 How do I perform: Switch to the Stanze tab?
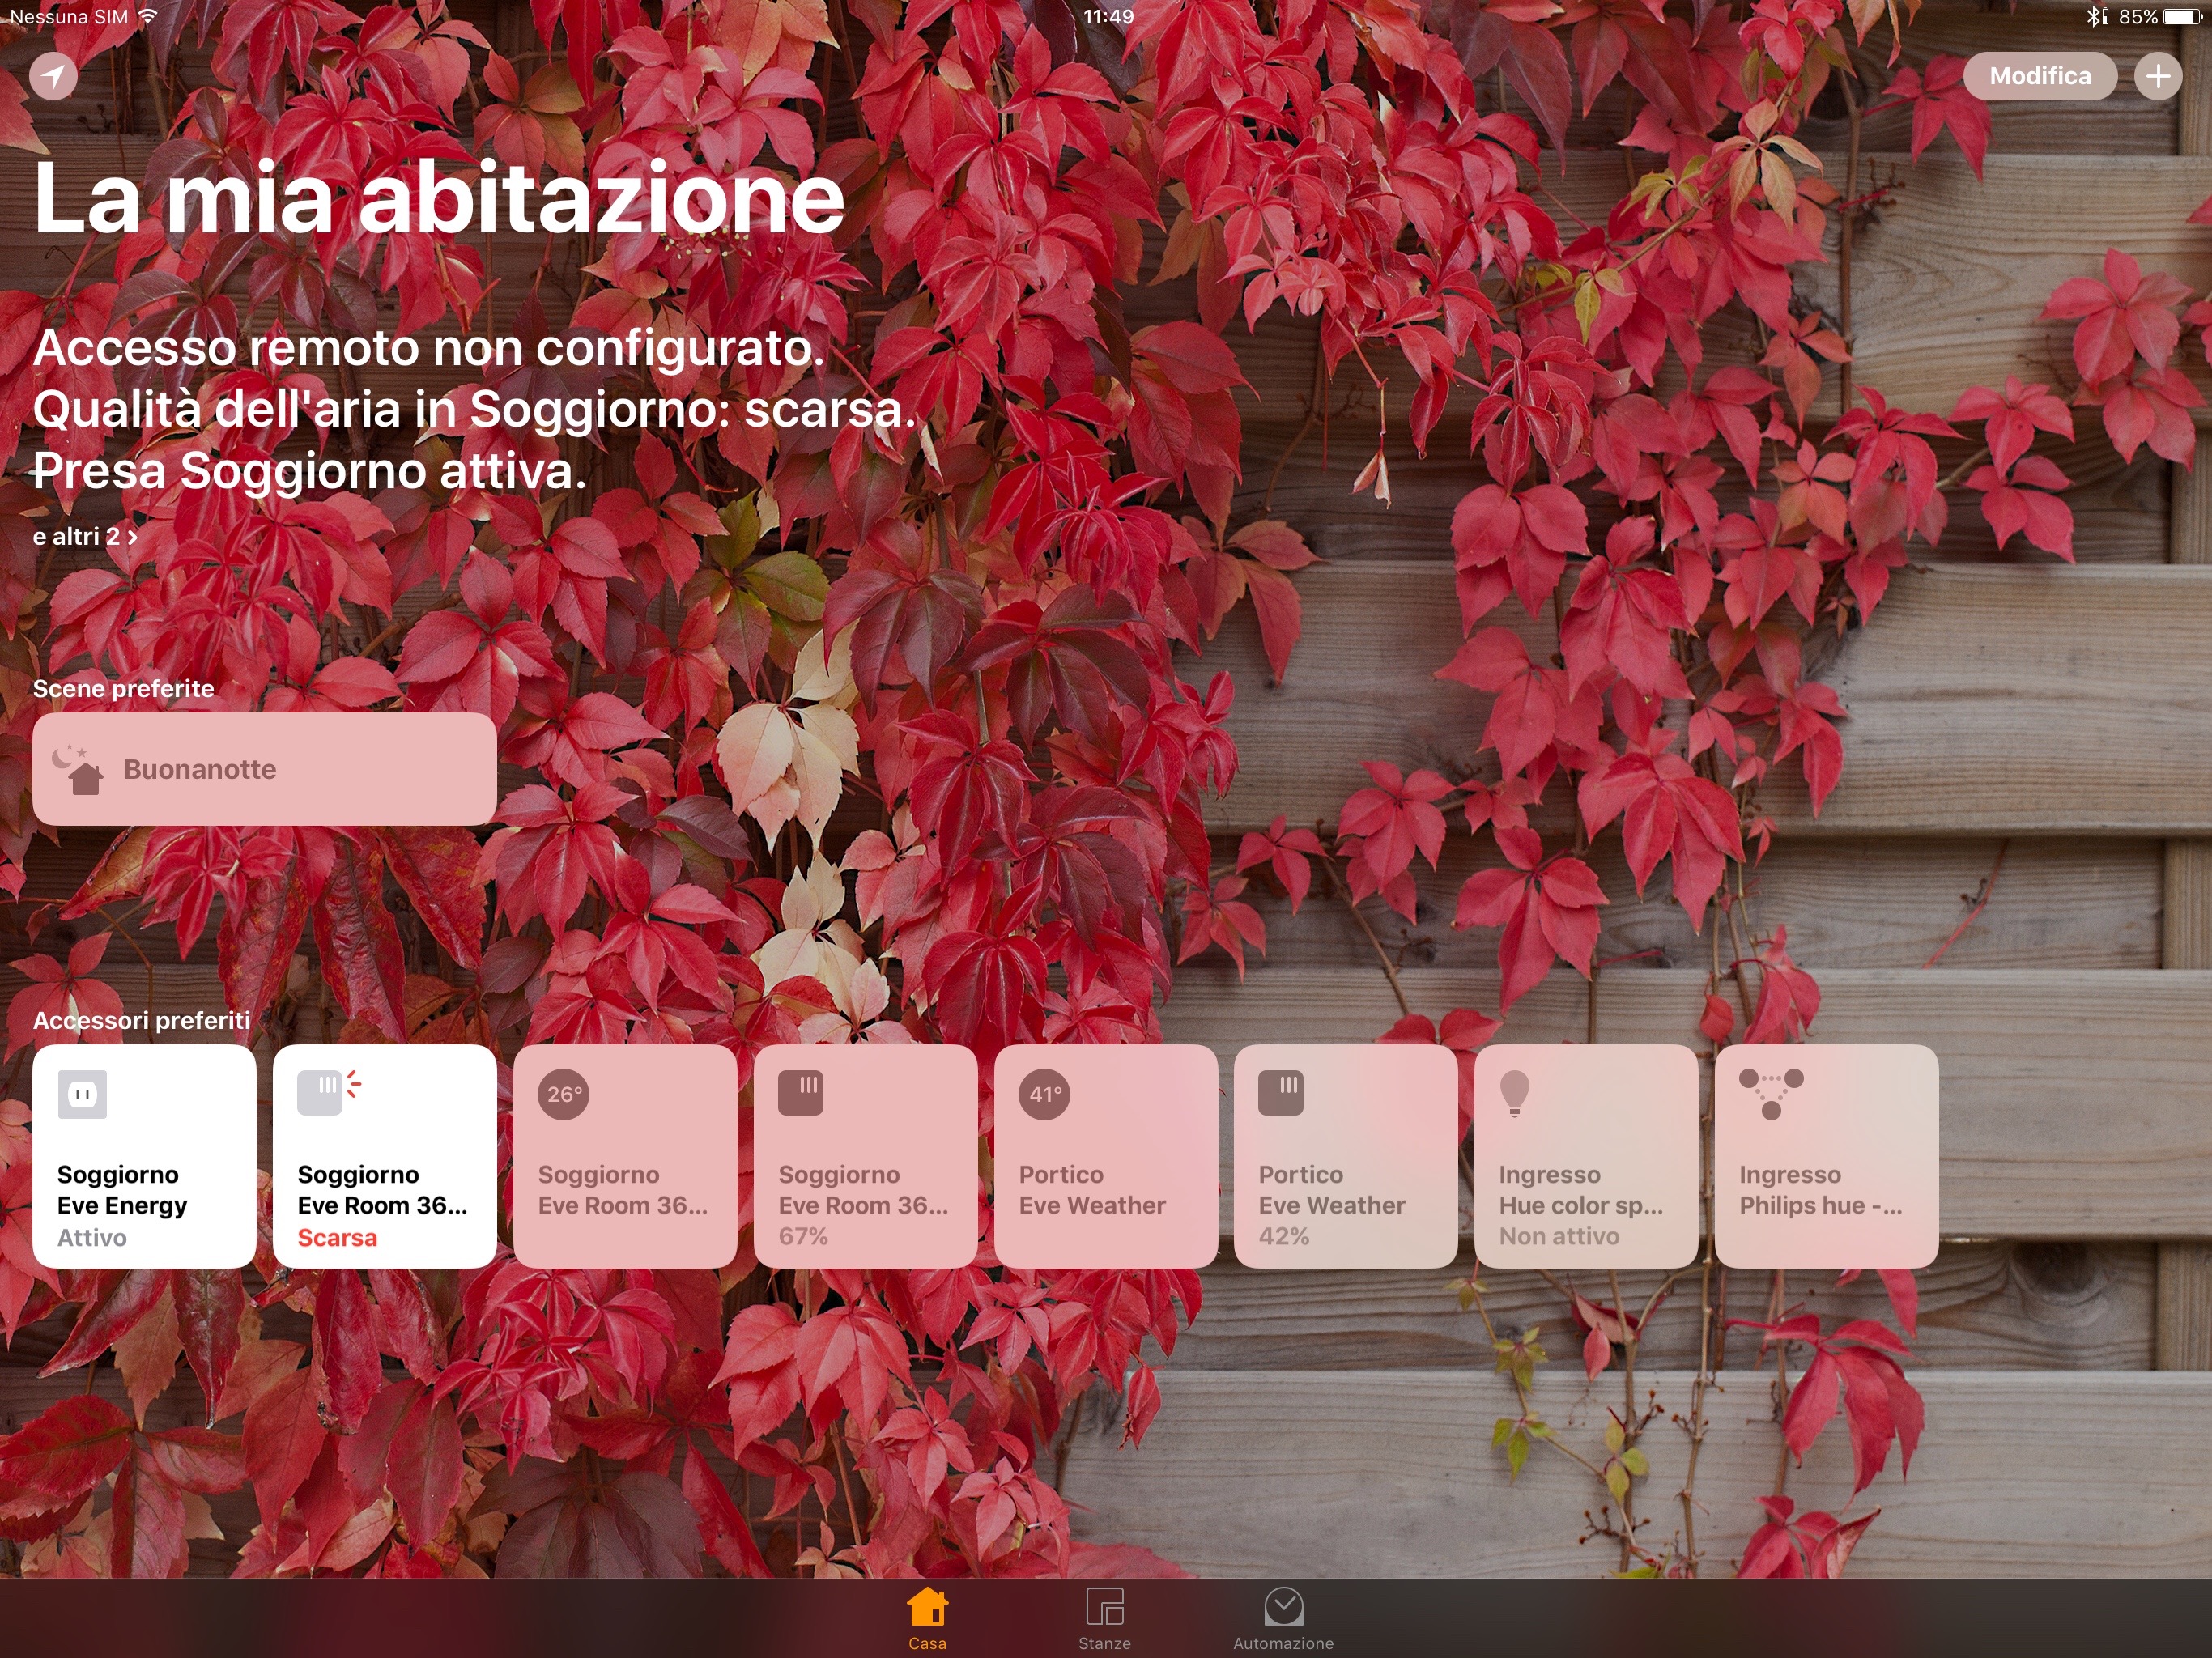1104,1618
